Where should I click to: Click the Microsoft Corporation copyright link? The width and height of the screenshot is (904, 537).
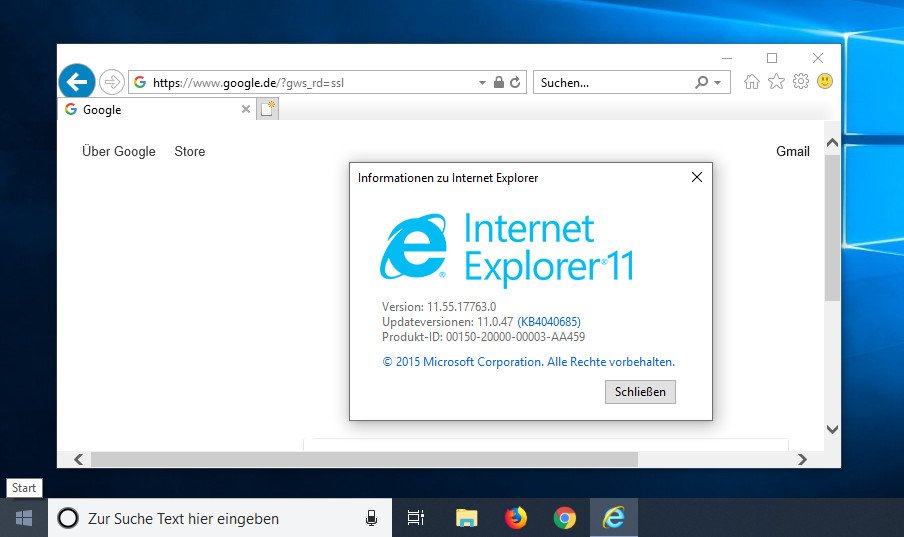pos(528,362)
